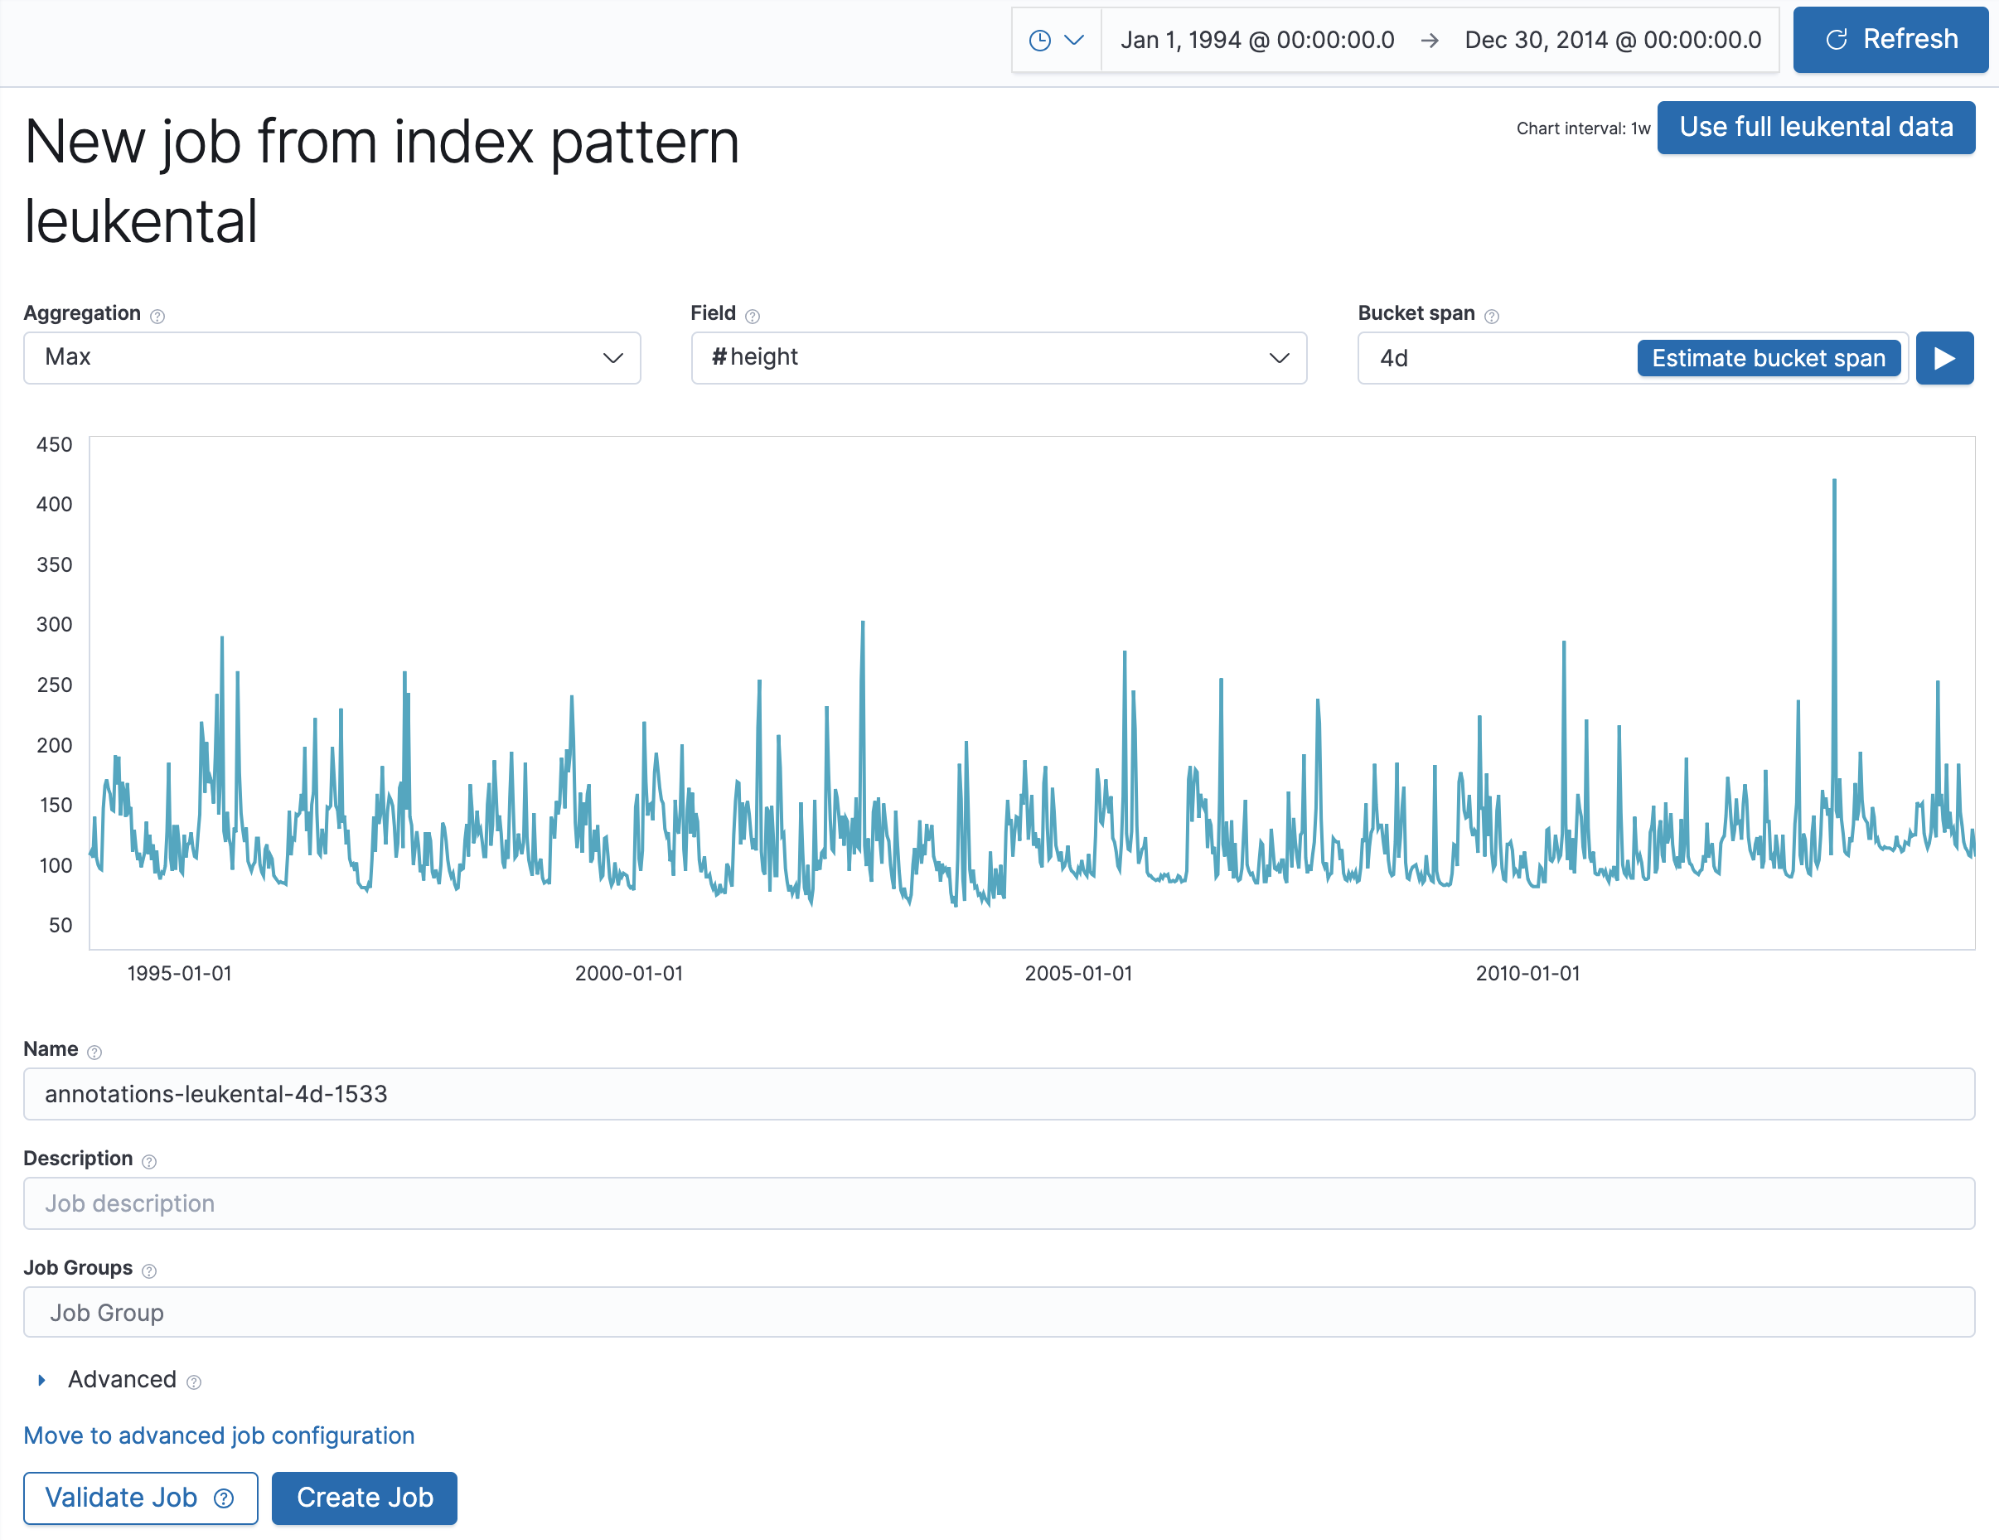The width and height of the screenshot is (1999, 1540).
Task: Click the Job description input field
Action: pyautogui.click(x=998, y=1203)
